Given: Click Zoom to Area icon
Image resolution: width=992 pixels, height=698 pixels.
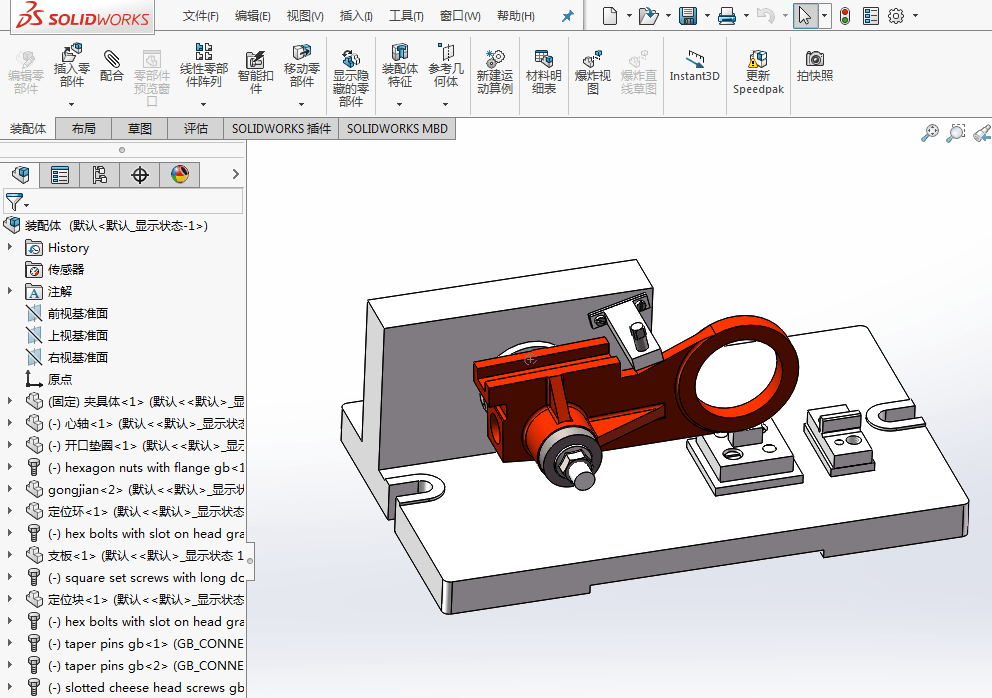Looking at the screenshot, I should (x=955, y=133).
